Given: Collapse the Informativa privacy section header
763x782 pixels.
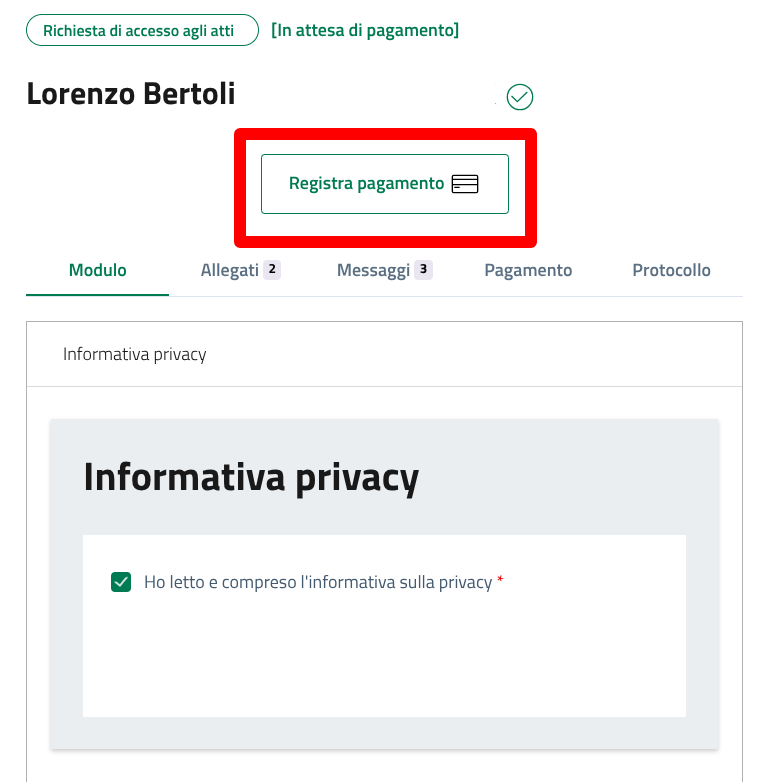Looking at the screenshot, I should [x=135, y=354].
